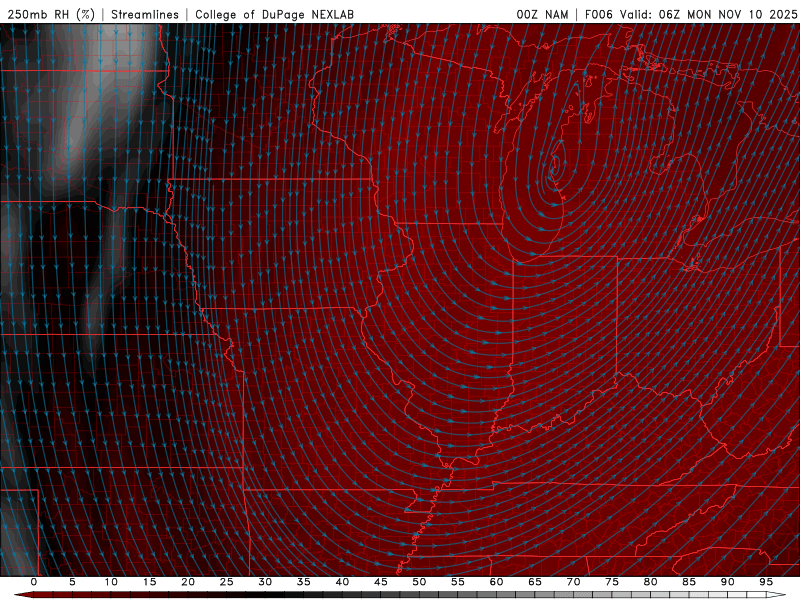Click the streamline vortex center over Lake Michigan

tap(555, 164)
